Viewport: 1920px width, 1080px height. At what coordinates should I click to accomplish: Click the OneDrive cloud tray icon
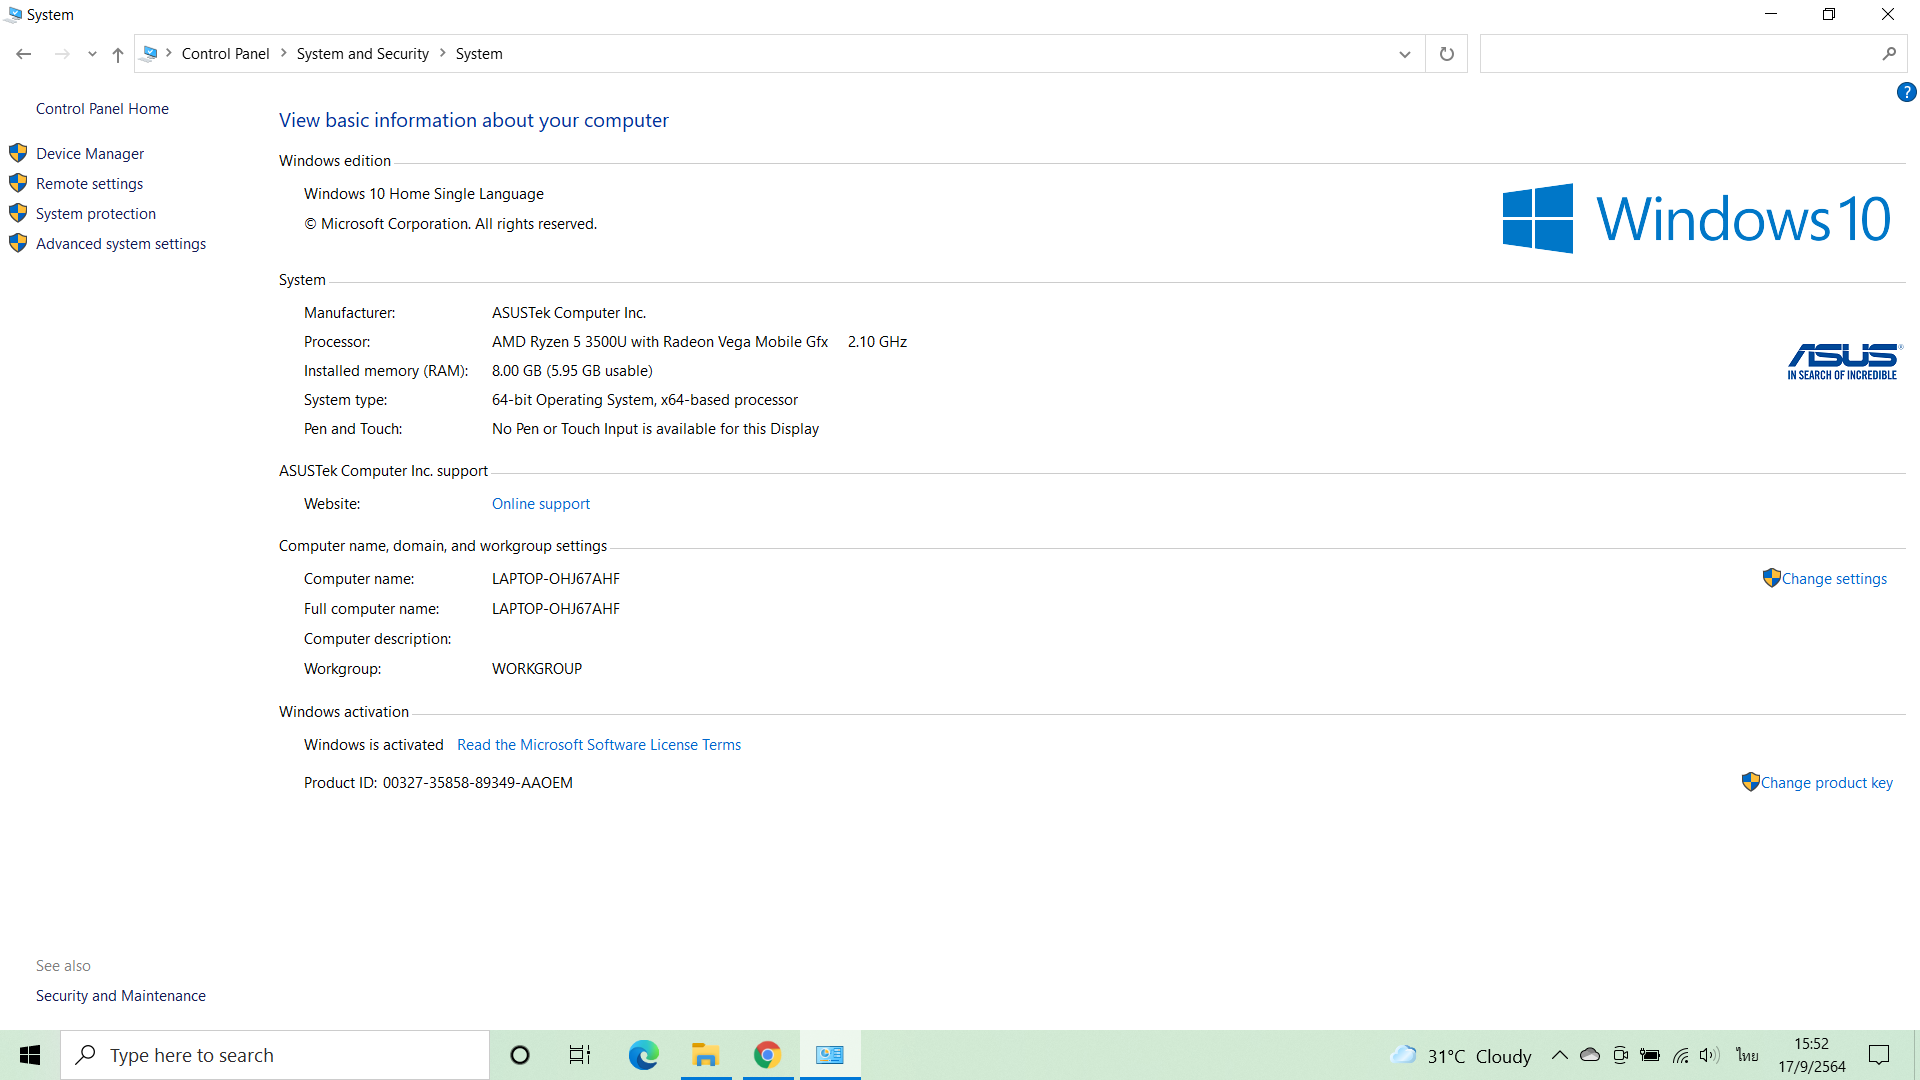pos(1590,1055)
